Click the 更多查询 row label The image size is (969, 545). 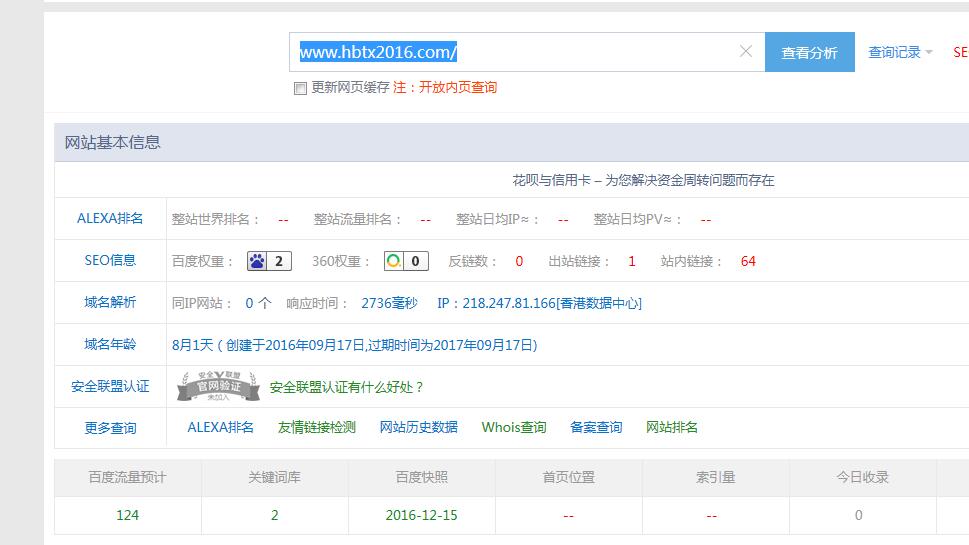tap(110, 428)
